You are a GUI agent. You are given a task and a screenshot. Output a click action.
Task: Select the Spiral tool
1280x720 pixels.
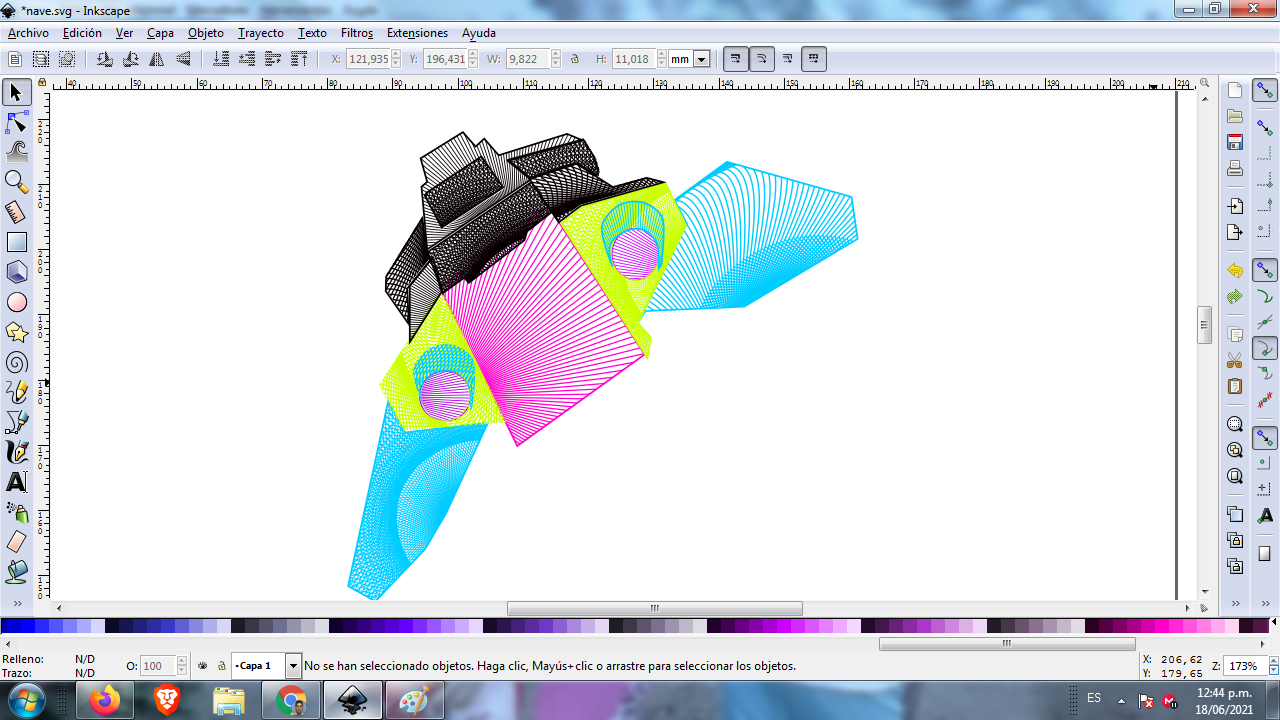[16, 362]
